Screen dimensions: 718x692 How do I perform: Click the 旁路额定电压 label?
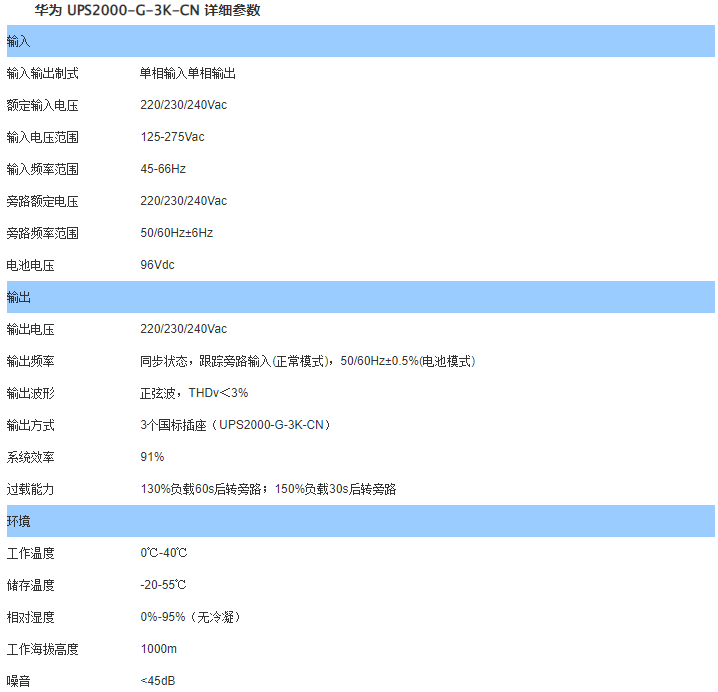[x=42, y=202]
